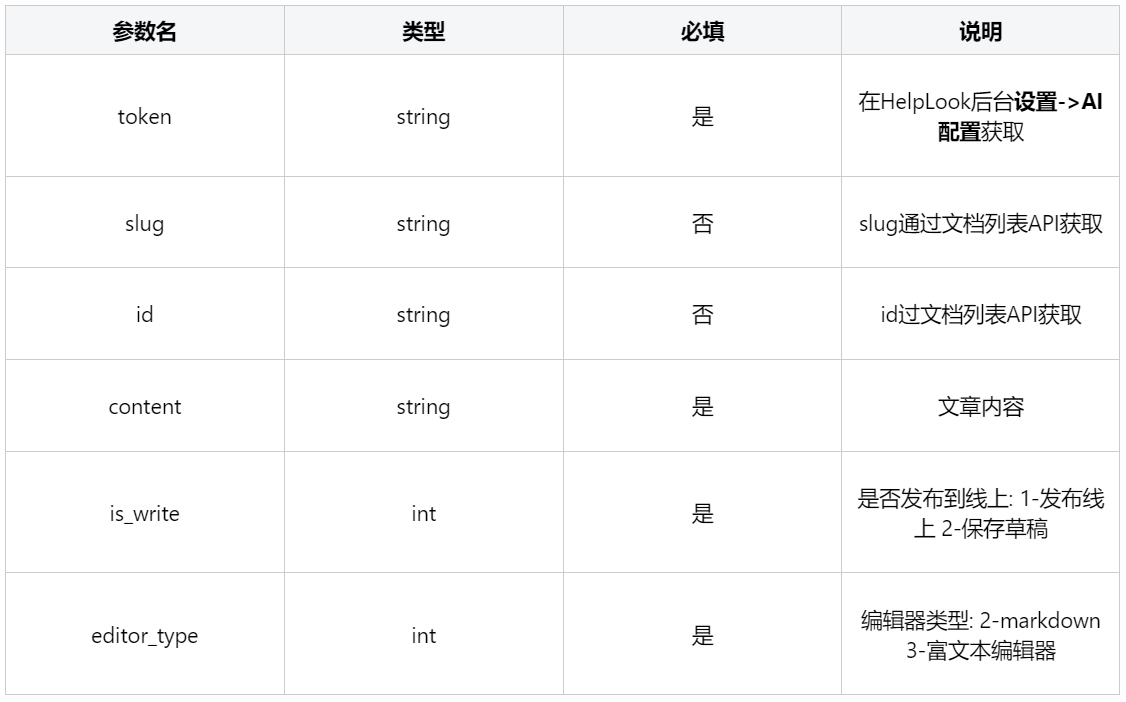The height and width of the screenshot is (702, 1126).
Task: Click the 是 value in content row
Action: 702,407
